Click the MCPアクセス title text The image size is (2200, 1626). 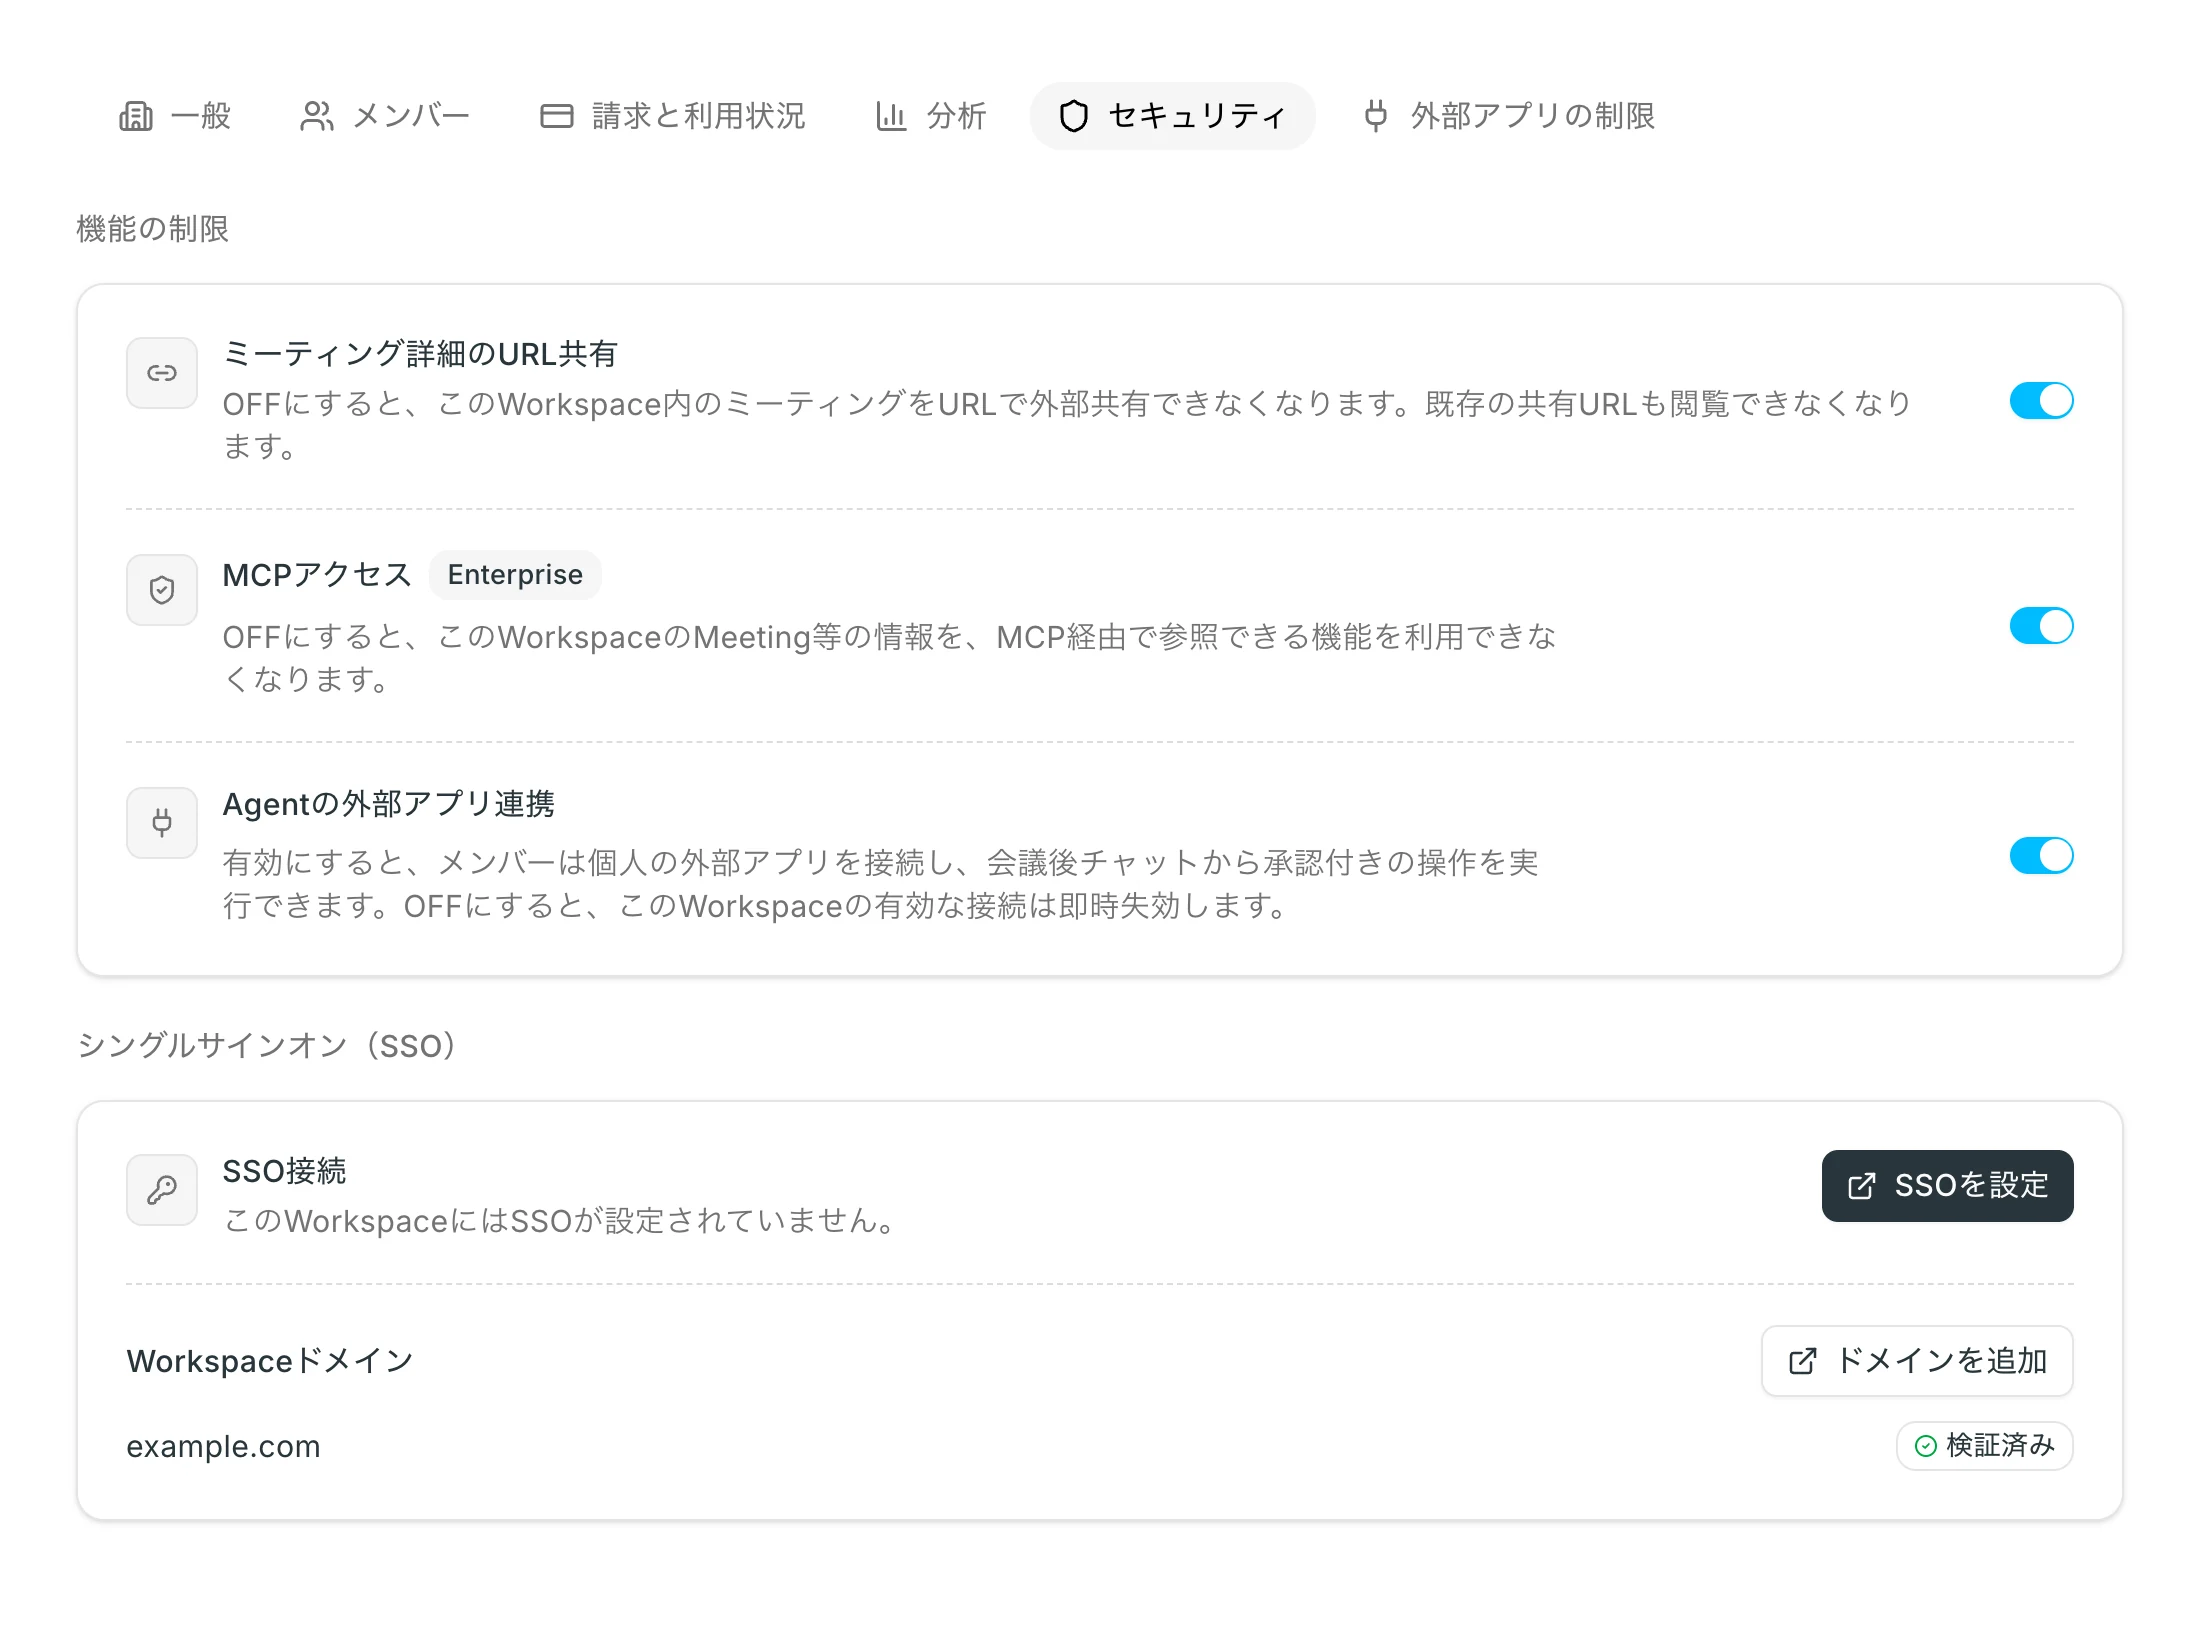point(317,575)
